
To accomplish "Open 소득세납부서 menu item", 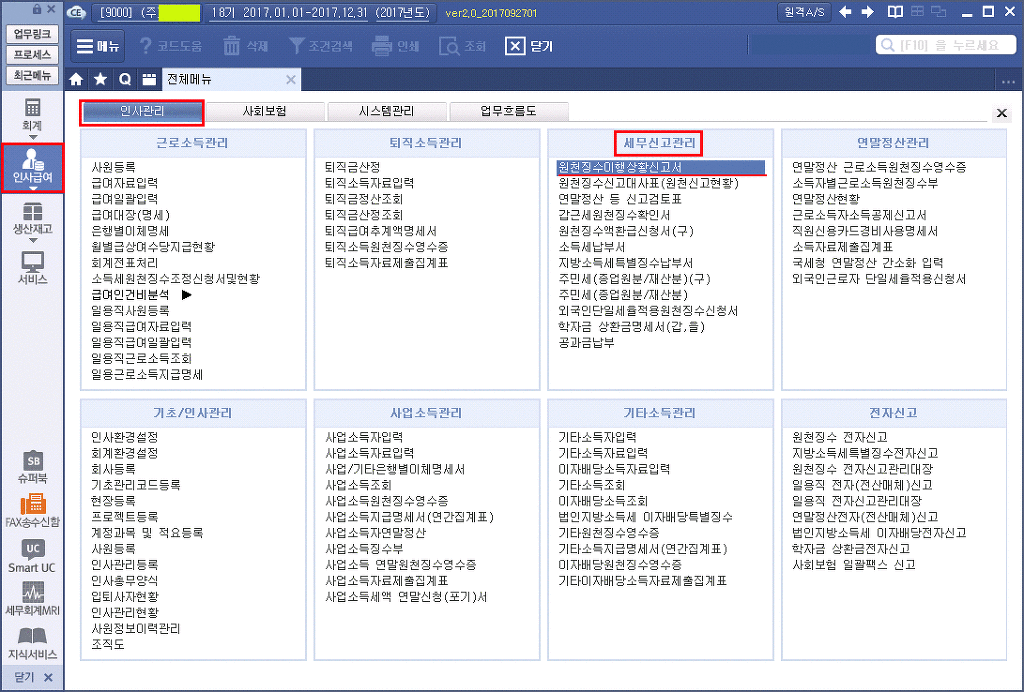I will pyautogui.click(x=592, y=247).
